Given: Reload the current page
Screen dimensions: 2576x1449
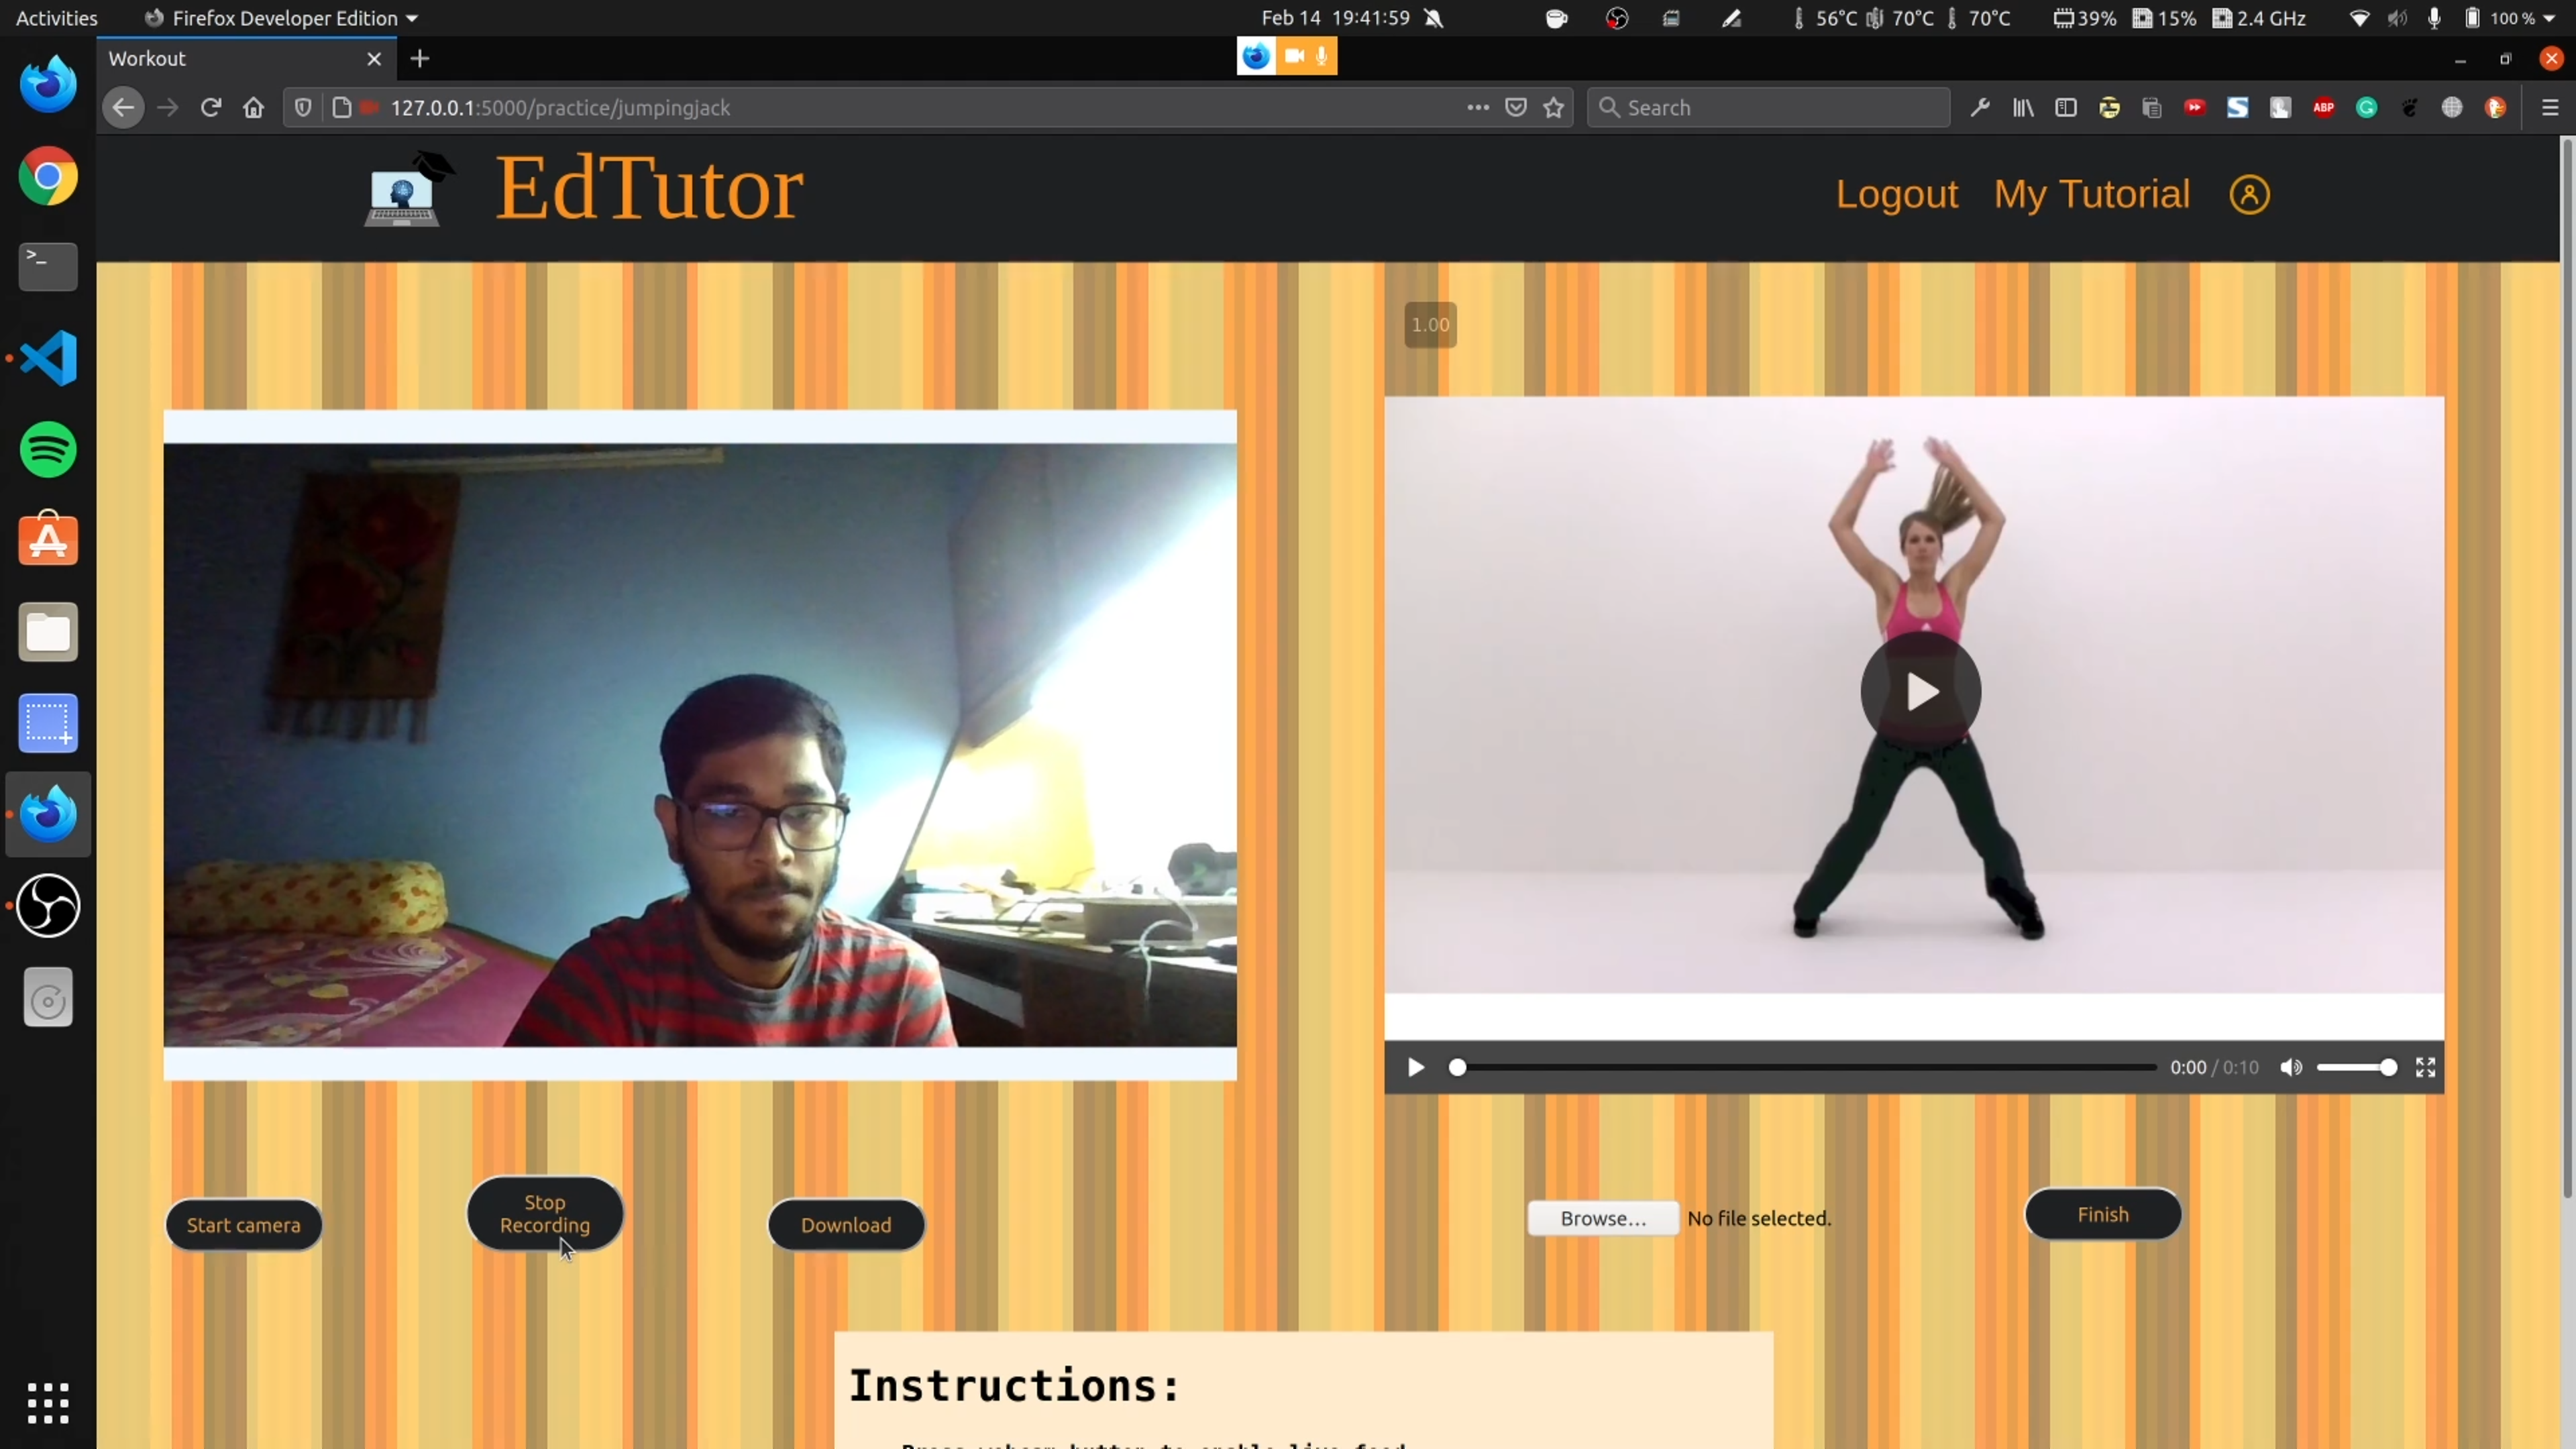Looking at the screenshot, I should pyautogui.click(x=210, y=108).
